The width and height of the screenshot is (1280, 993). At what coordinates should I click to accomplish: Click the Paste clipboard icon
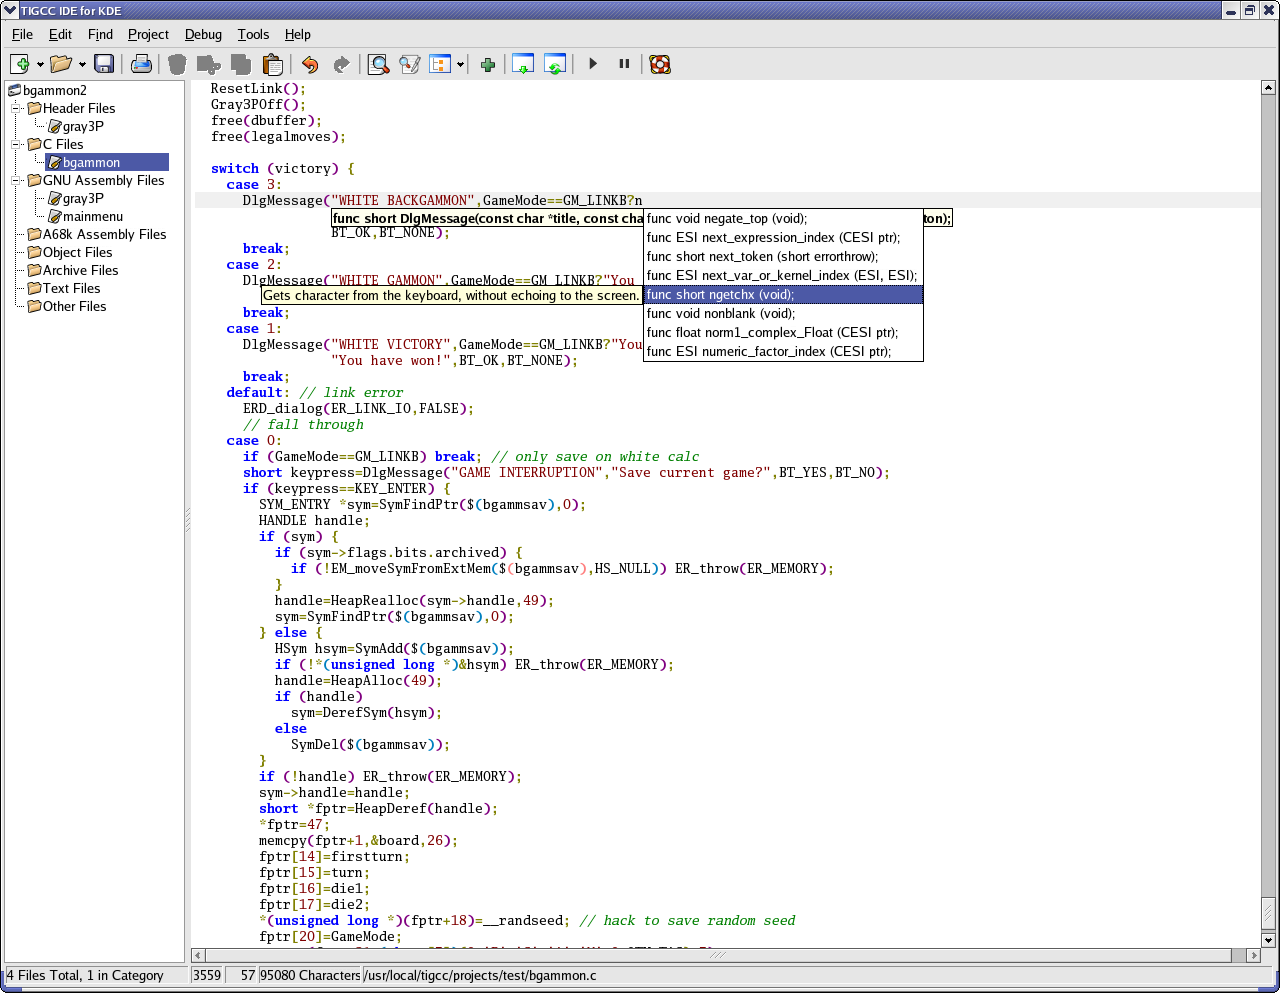pos(272,64)
